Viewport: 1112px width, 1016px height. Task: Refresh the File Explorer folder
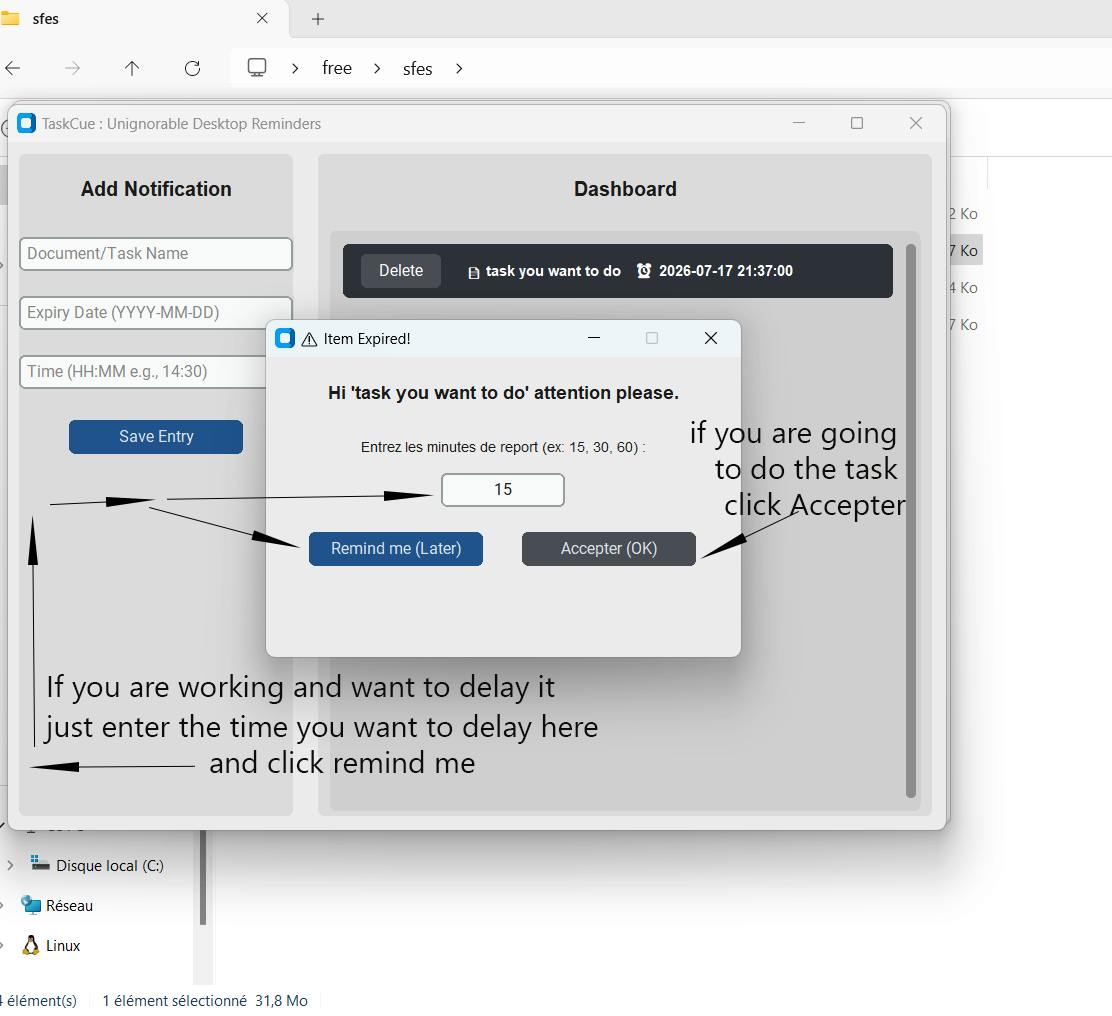pyautogui.click(x=192, y=68)
